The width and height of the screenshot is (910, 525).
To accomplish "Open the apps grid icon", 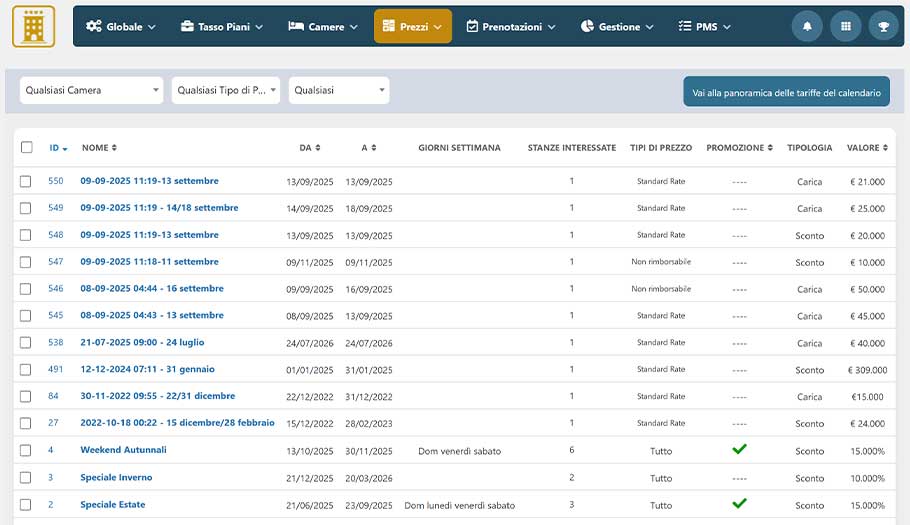I will click(x=846, y=27).
